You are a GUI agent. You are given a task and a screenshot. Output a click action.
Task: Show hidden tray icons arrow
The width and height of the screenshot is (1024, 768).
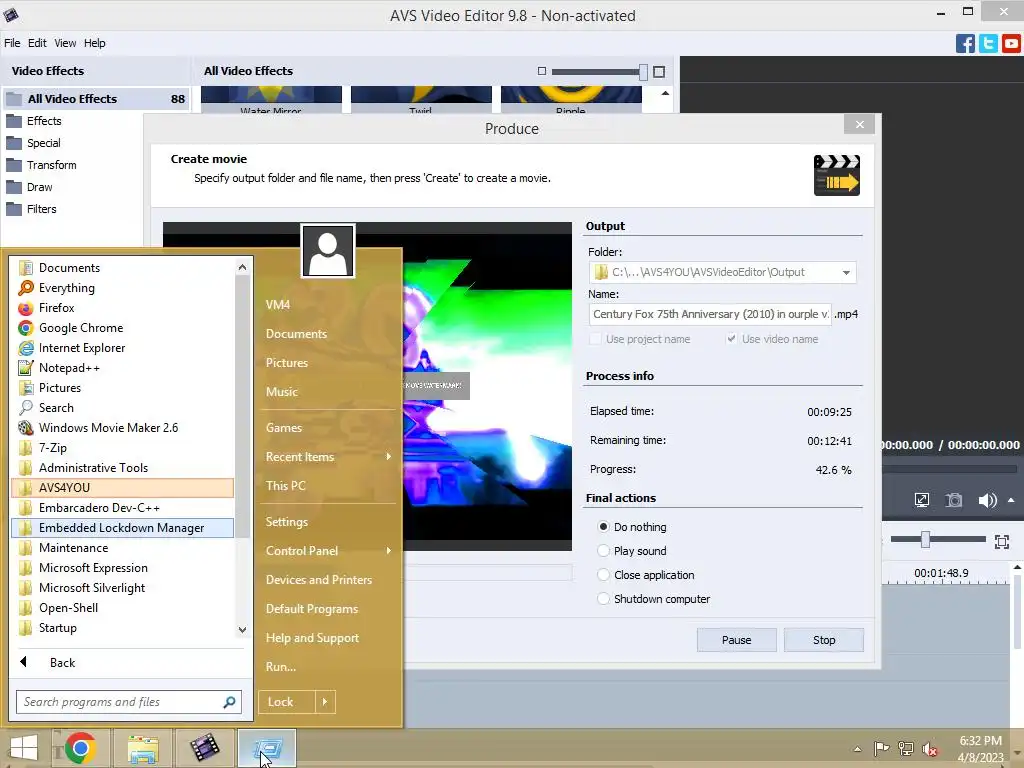click(x=857, y=749)
